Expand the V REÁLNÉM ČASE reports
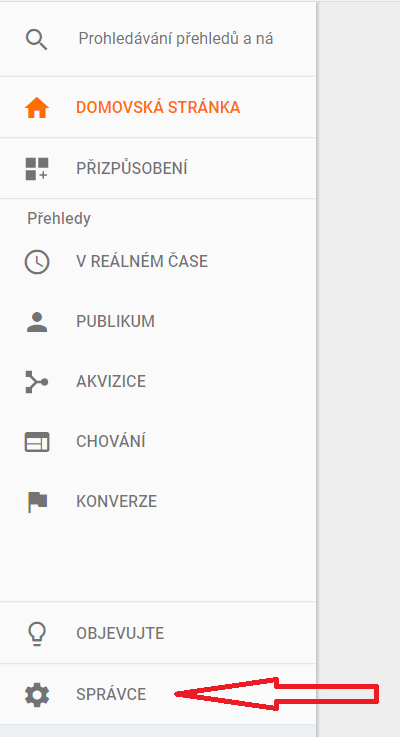Image resolution: width=400 pixels, height=737 pixels. tap(142, 261)
